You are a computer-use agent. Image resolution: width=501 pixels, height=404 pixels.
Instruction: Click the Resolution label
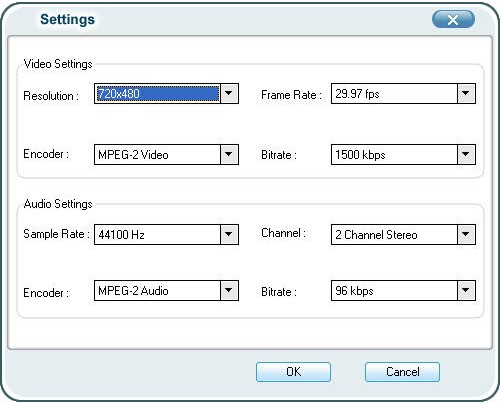[51, 96]
